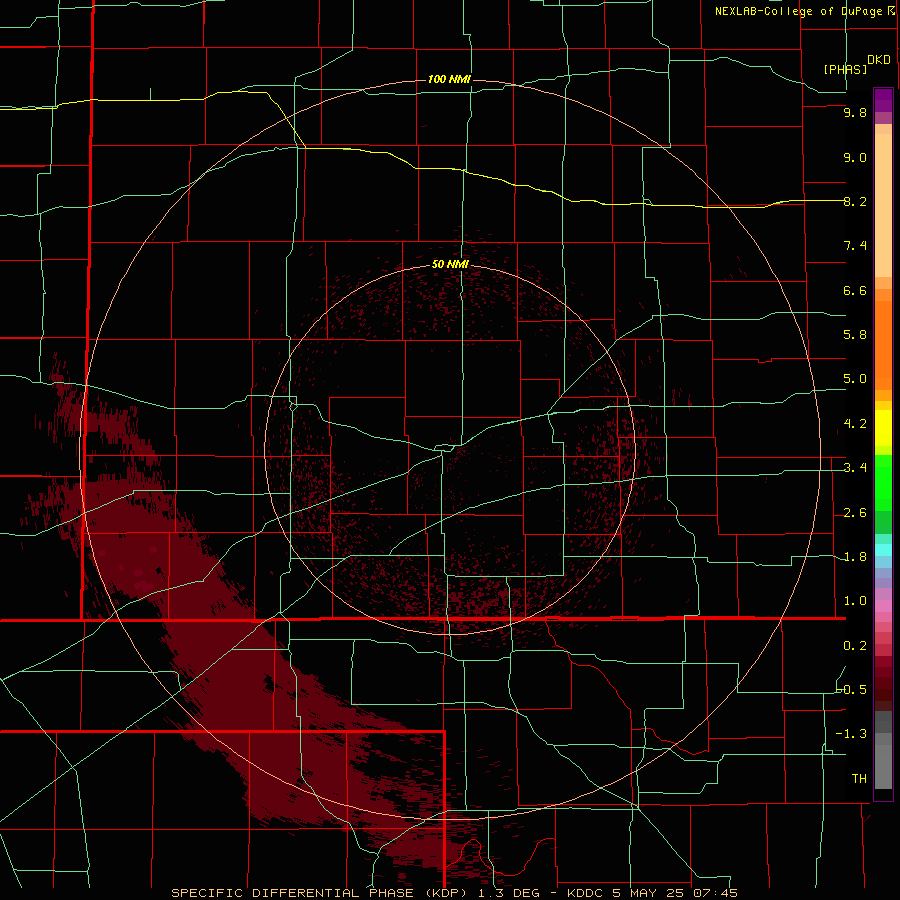Select the 4.2 scale value
This screenshot has height=900, width=900.
855,424
